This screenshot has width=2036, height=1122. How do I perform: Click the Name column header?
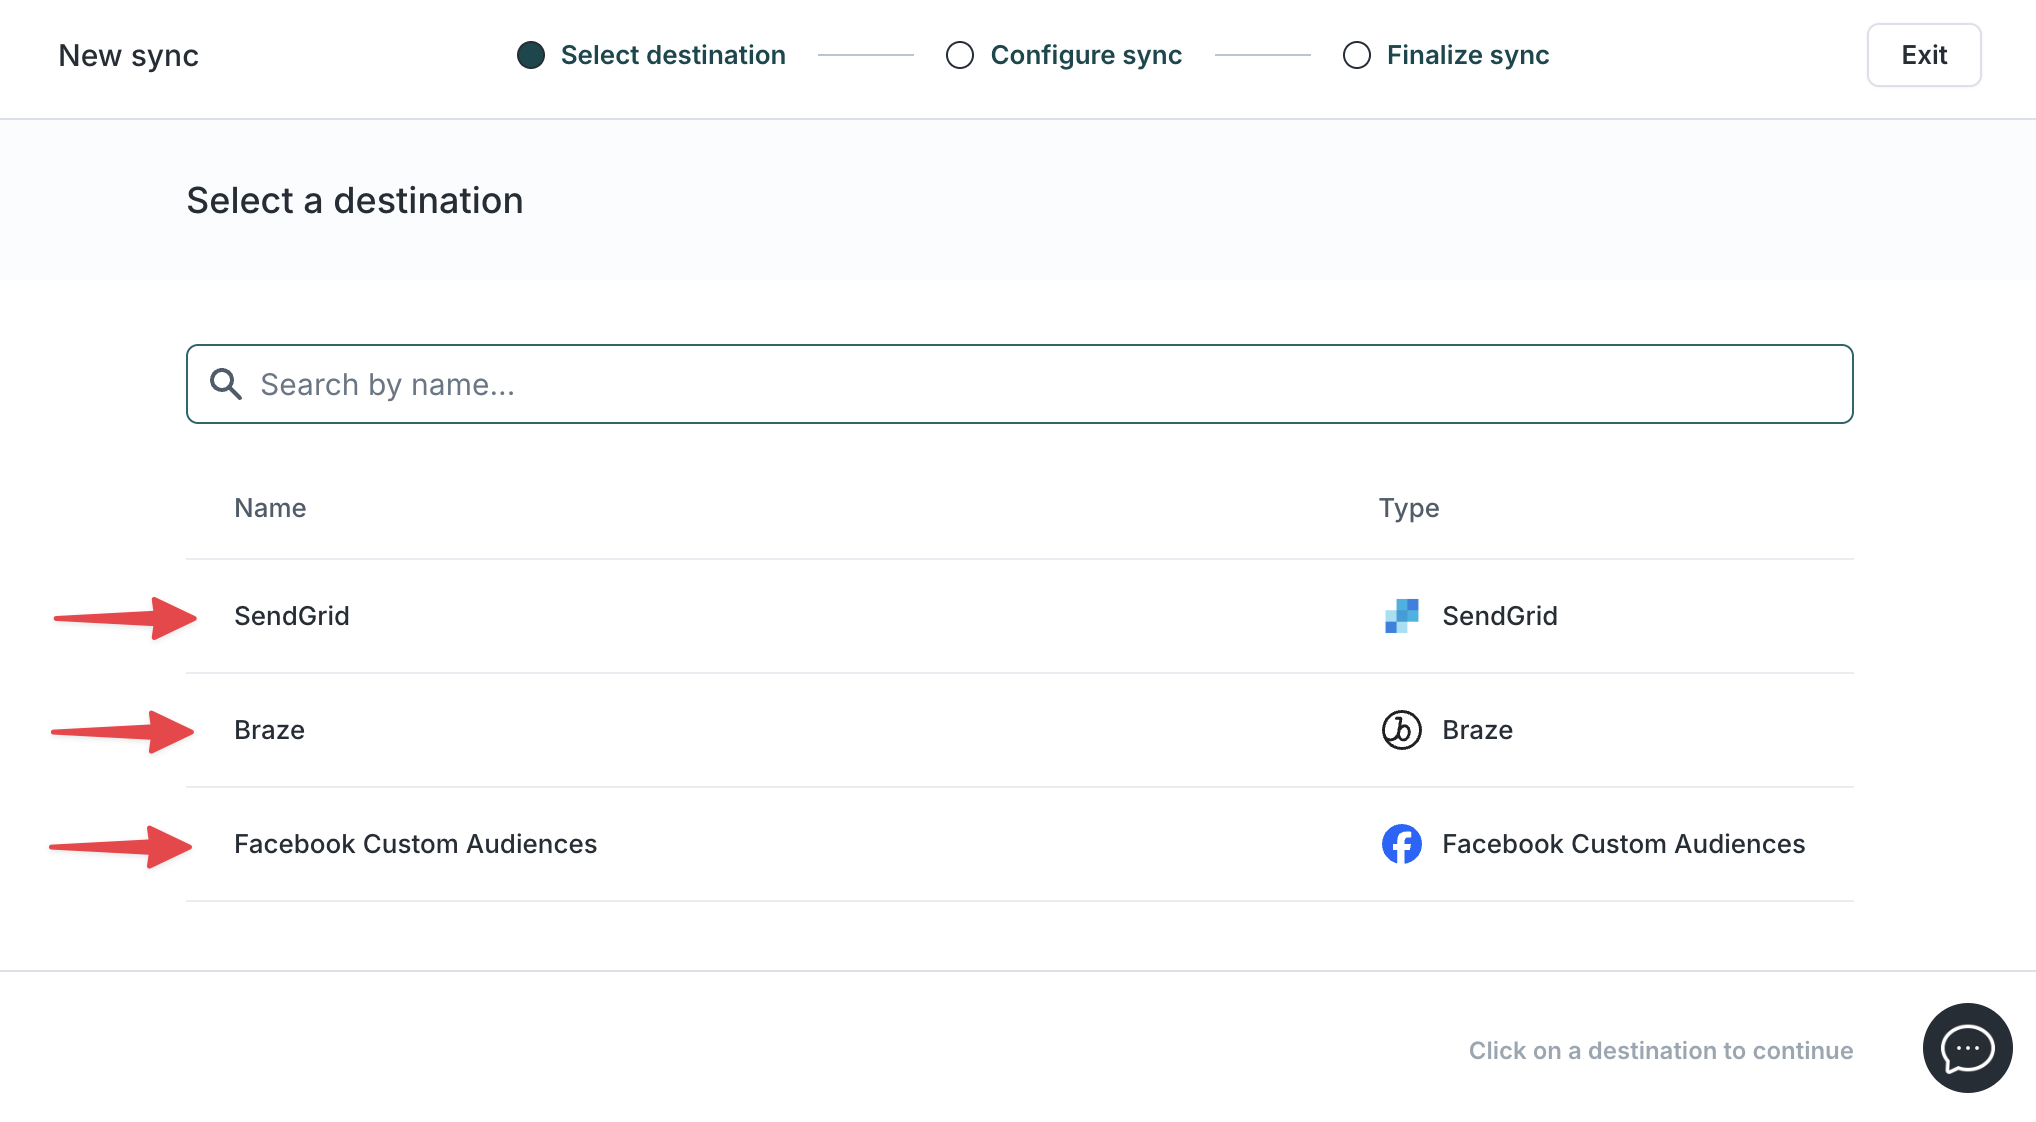(x=270, y=508)
